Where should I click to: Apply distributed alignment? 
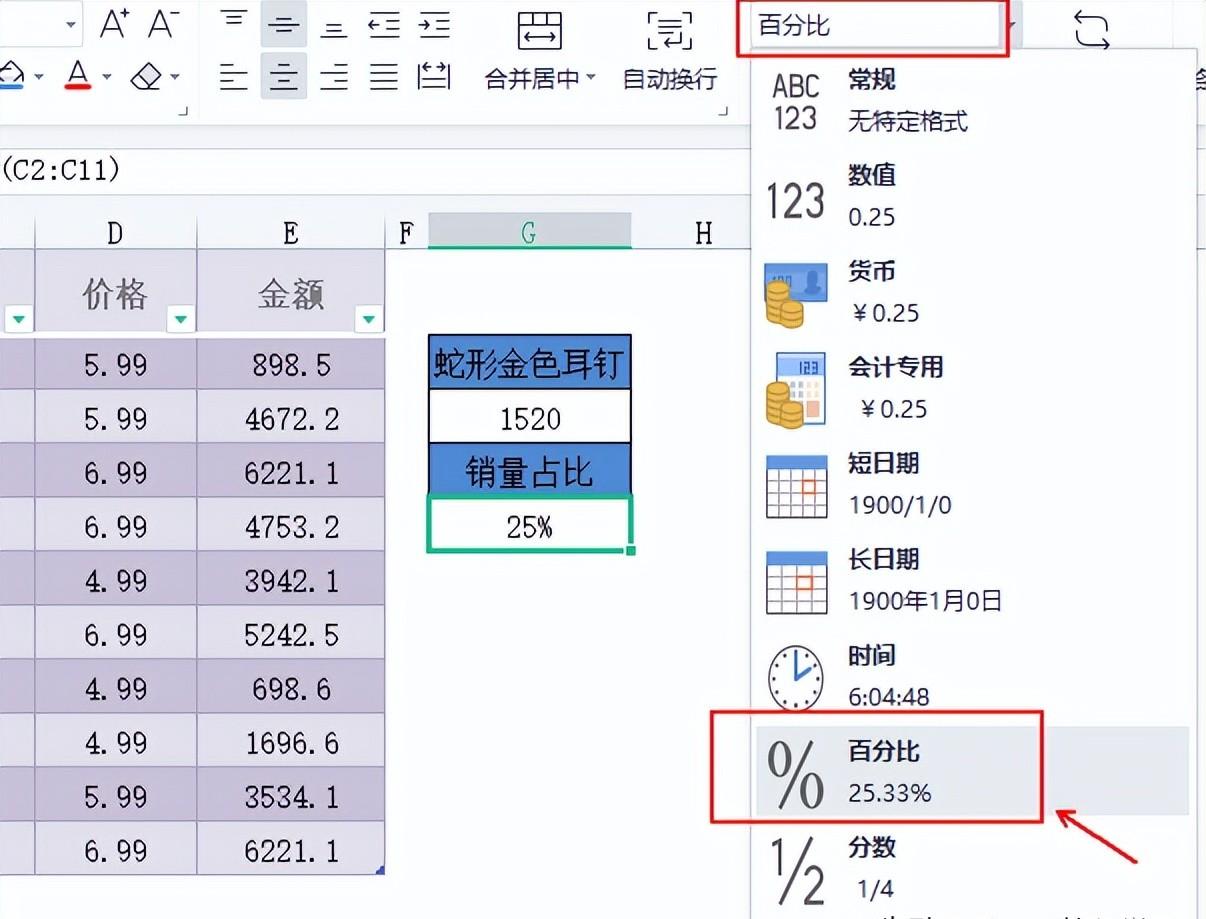point(434,76)
